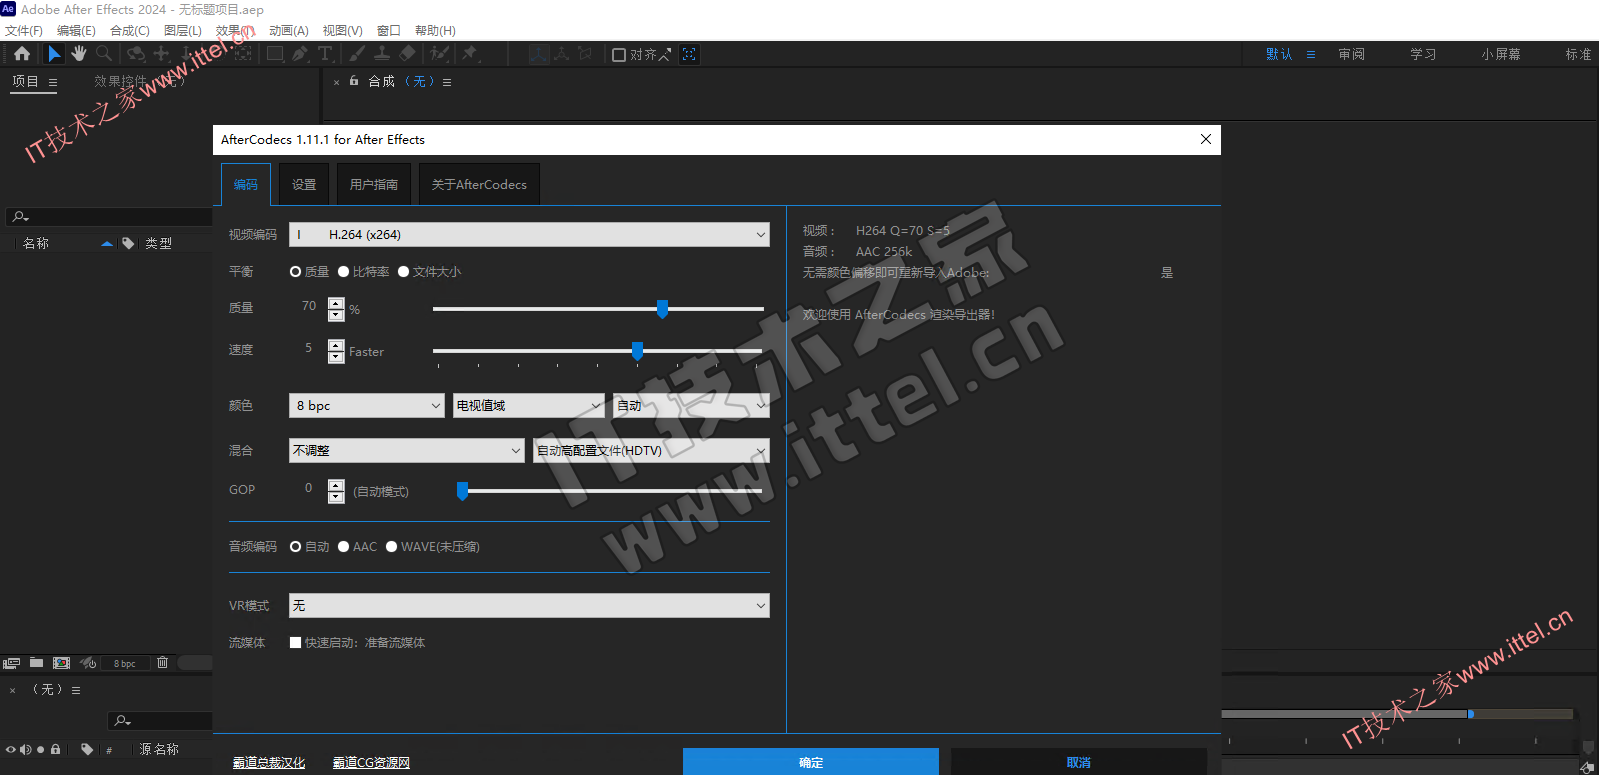
Task: Switch to the 用户指南 tab
Action: coord(374,184)
